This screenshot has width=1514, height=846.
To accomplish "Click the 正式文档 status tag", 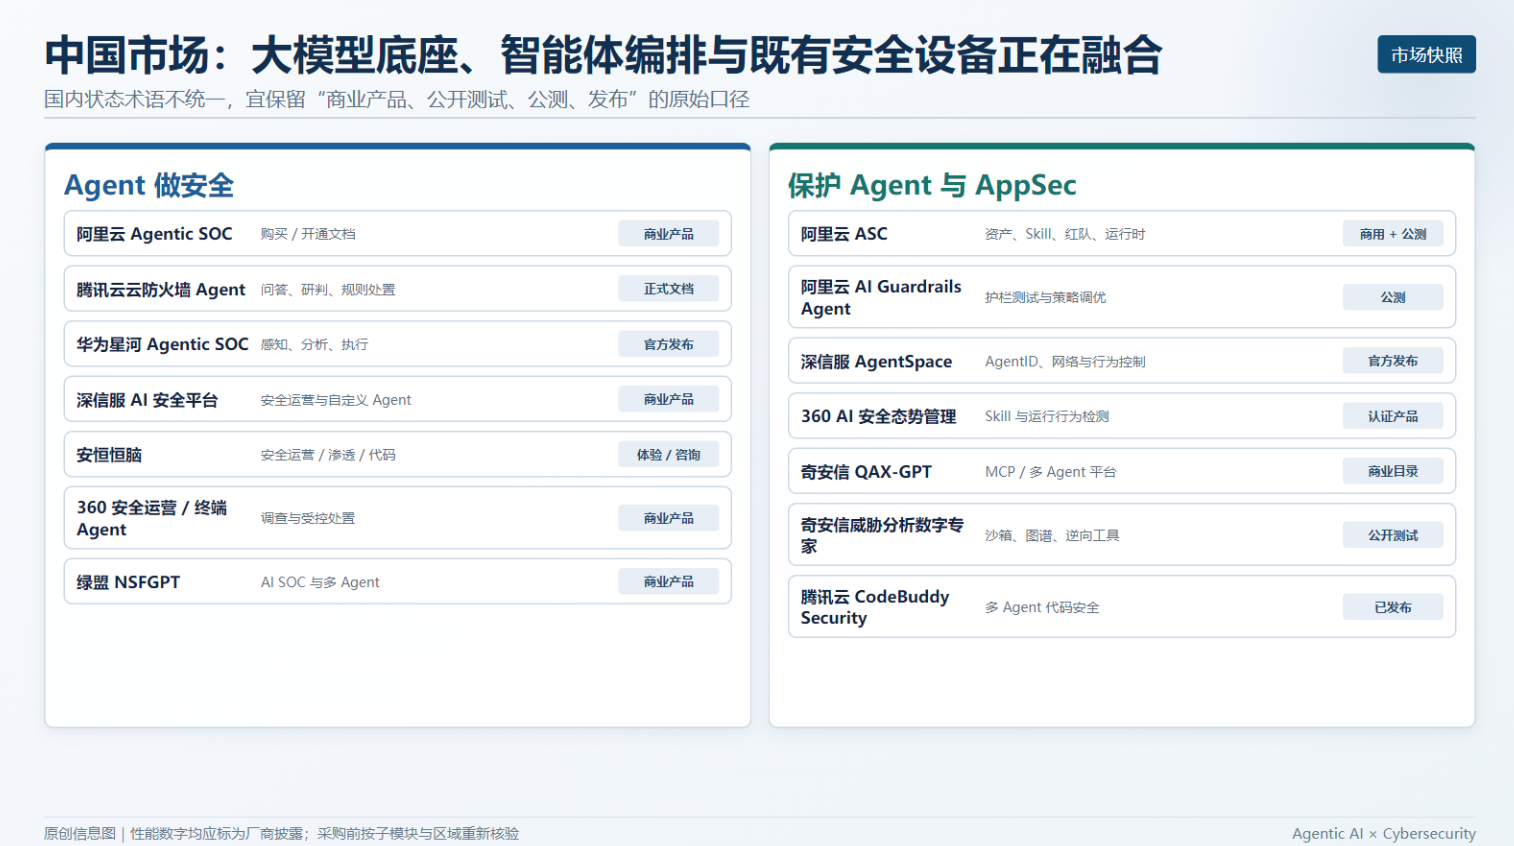I will (668, 289).
